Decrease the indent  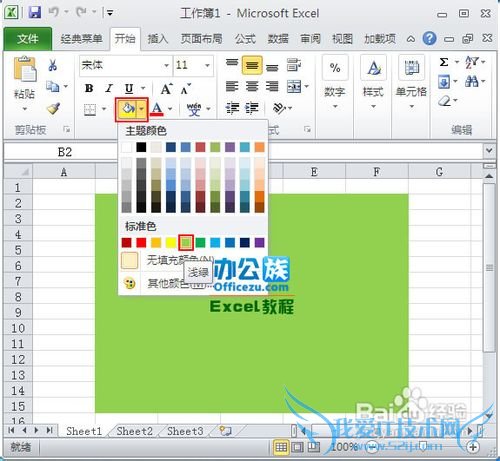(x=232, y=108)
